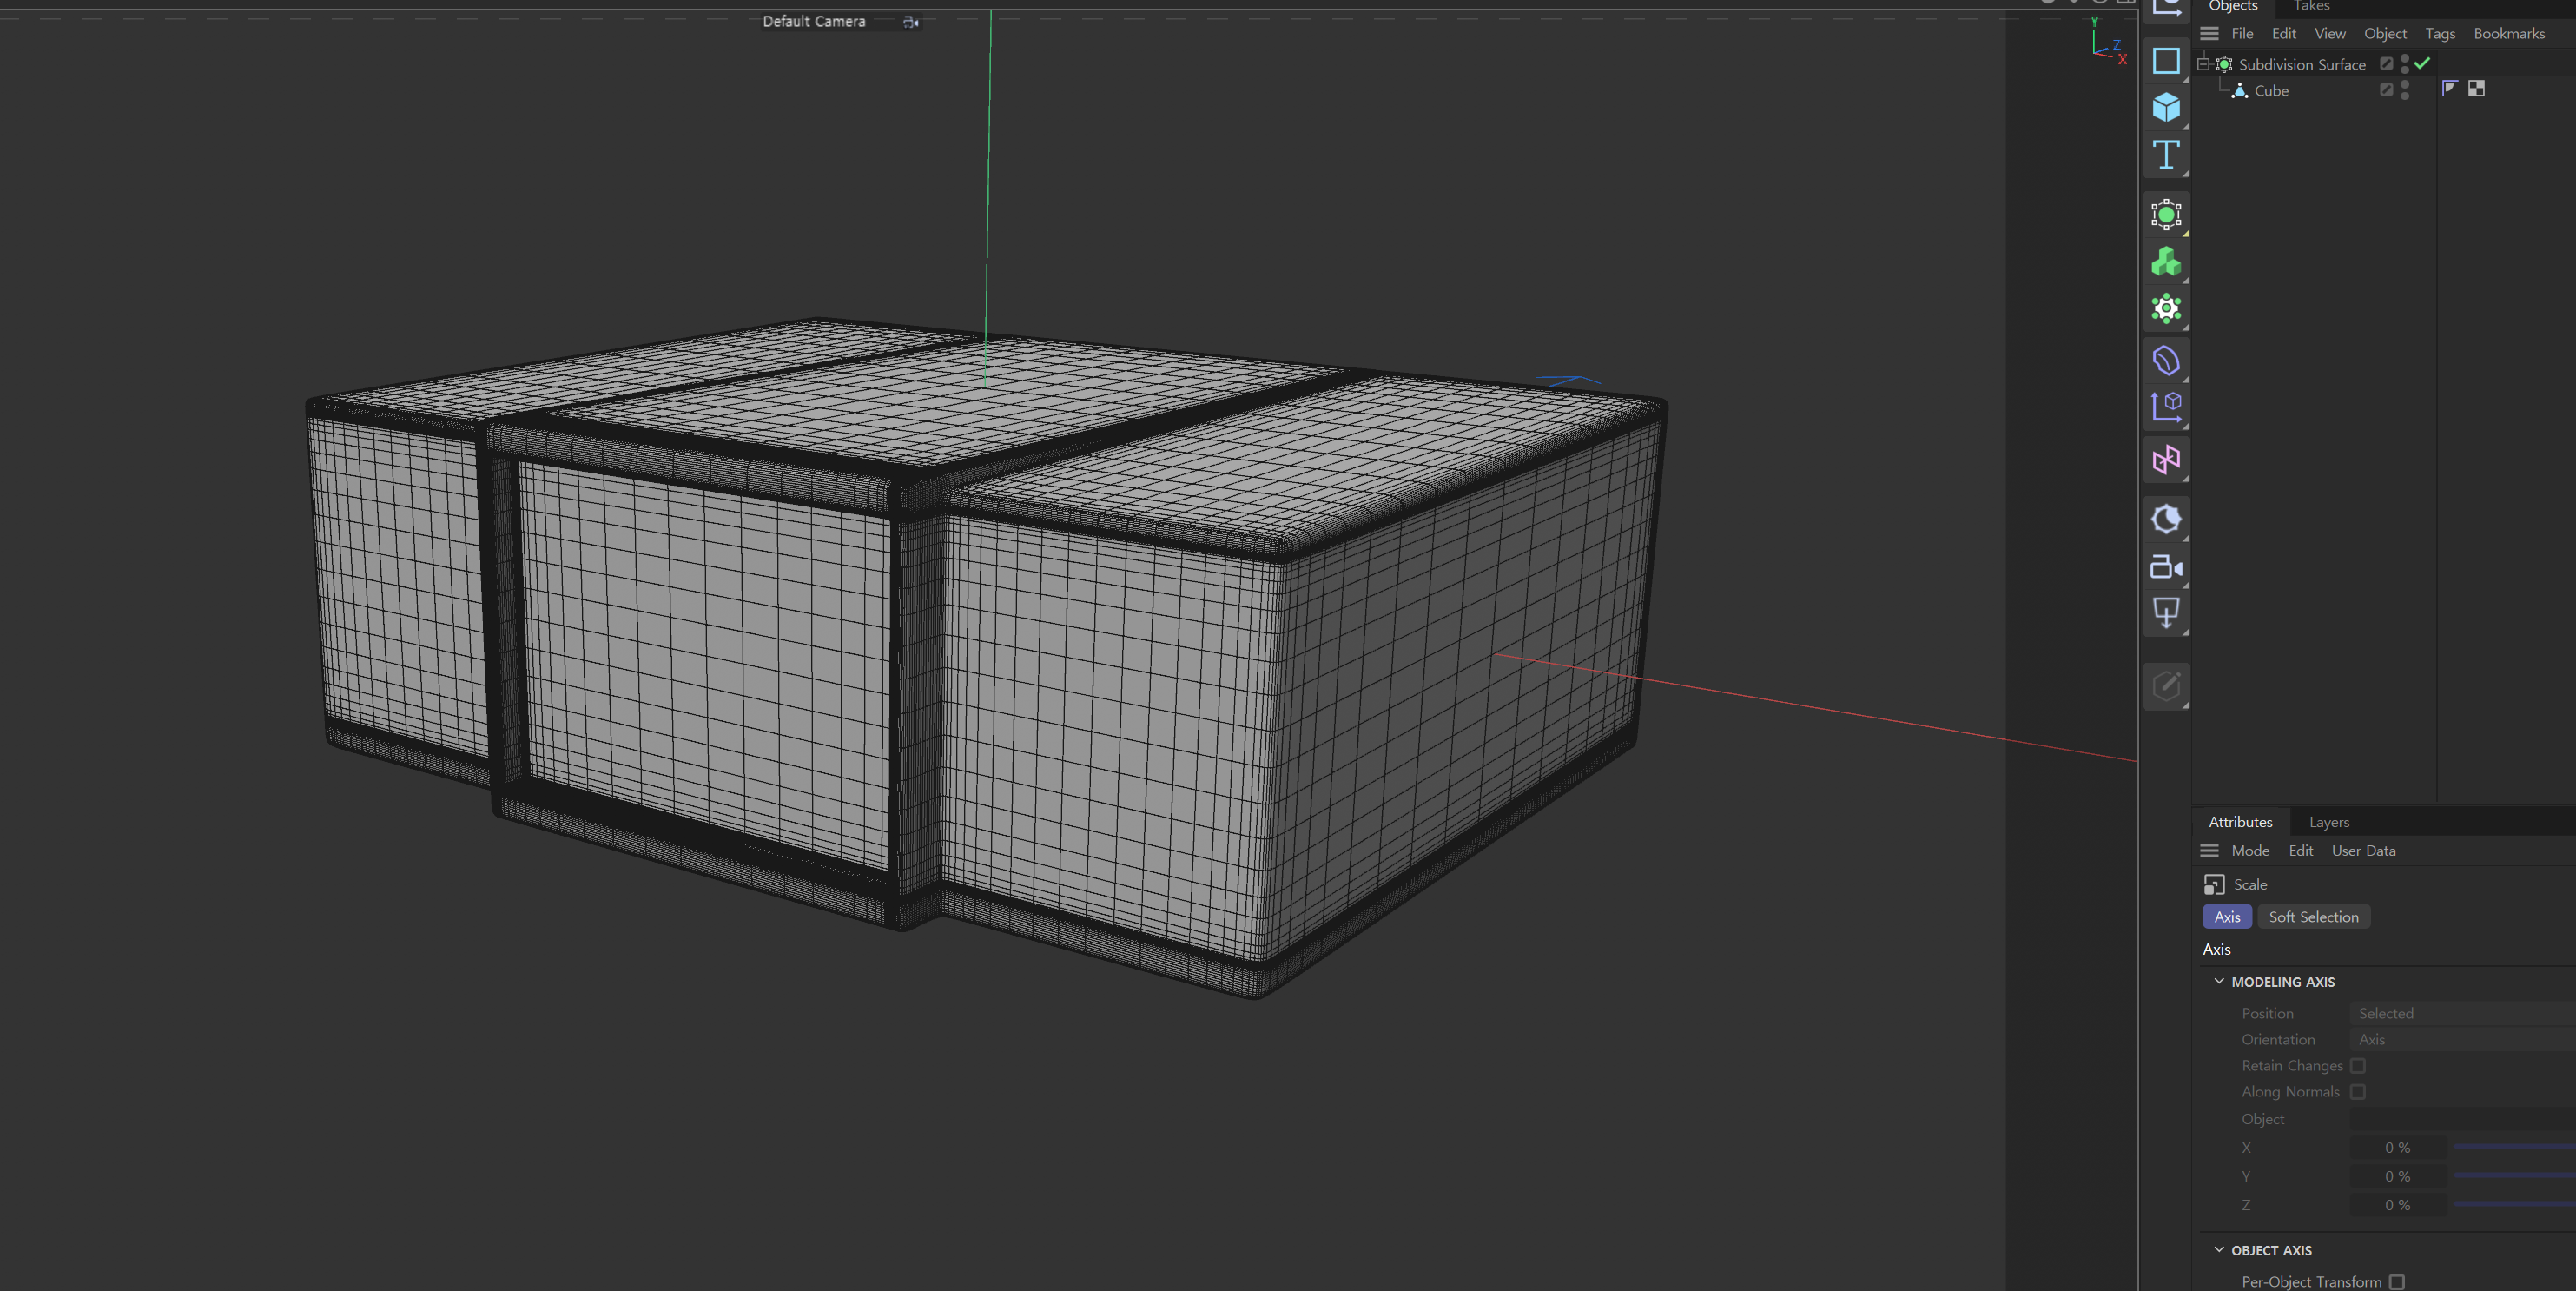Collapse the Subdivision Surface tree hierarchy
This screenshot has height=1291, width=2576.
click(2203, 64)
